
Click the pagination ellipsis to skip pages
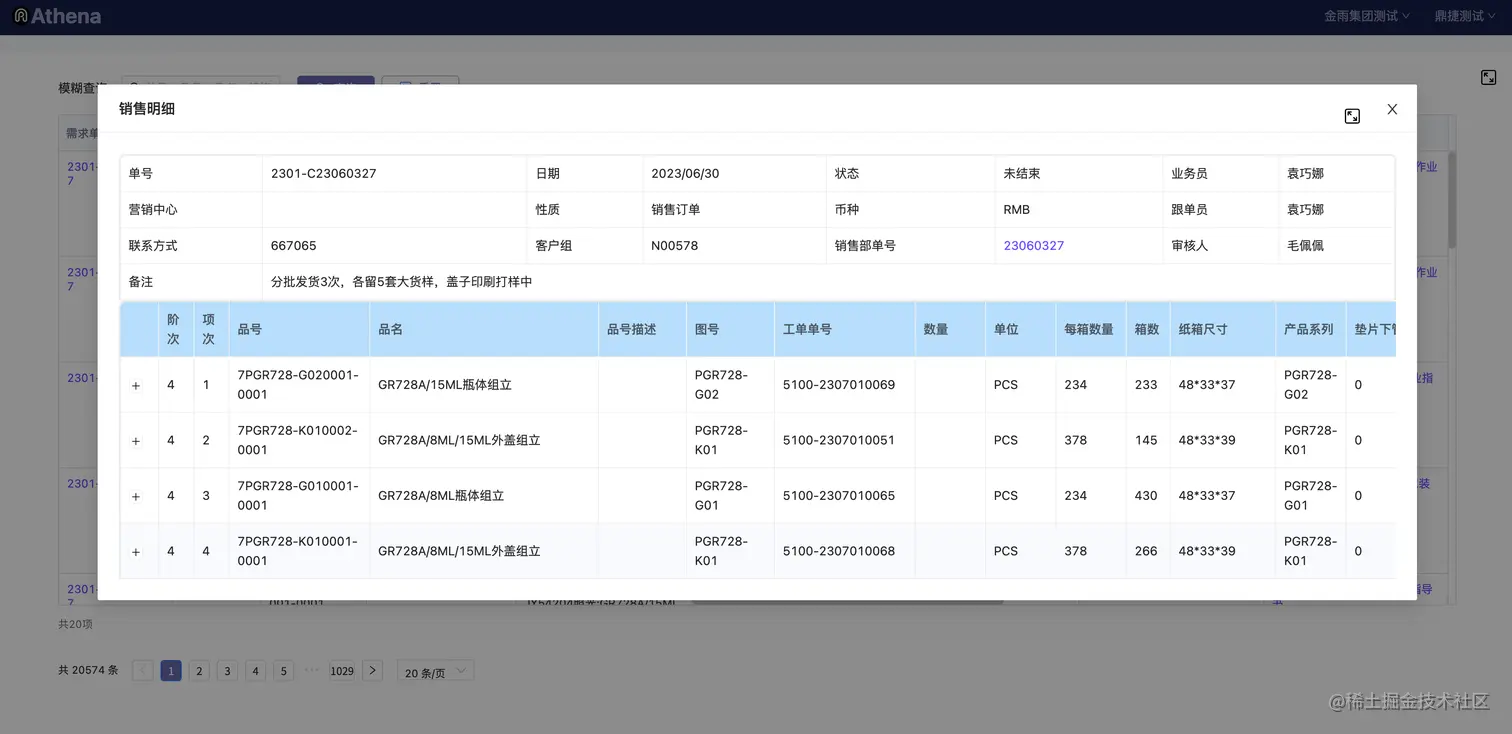[x=312, y=670]
